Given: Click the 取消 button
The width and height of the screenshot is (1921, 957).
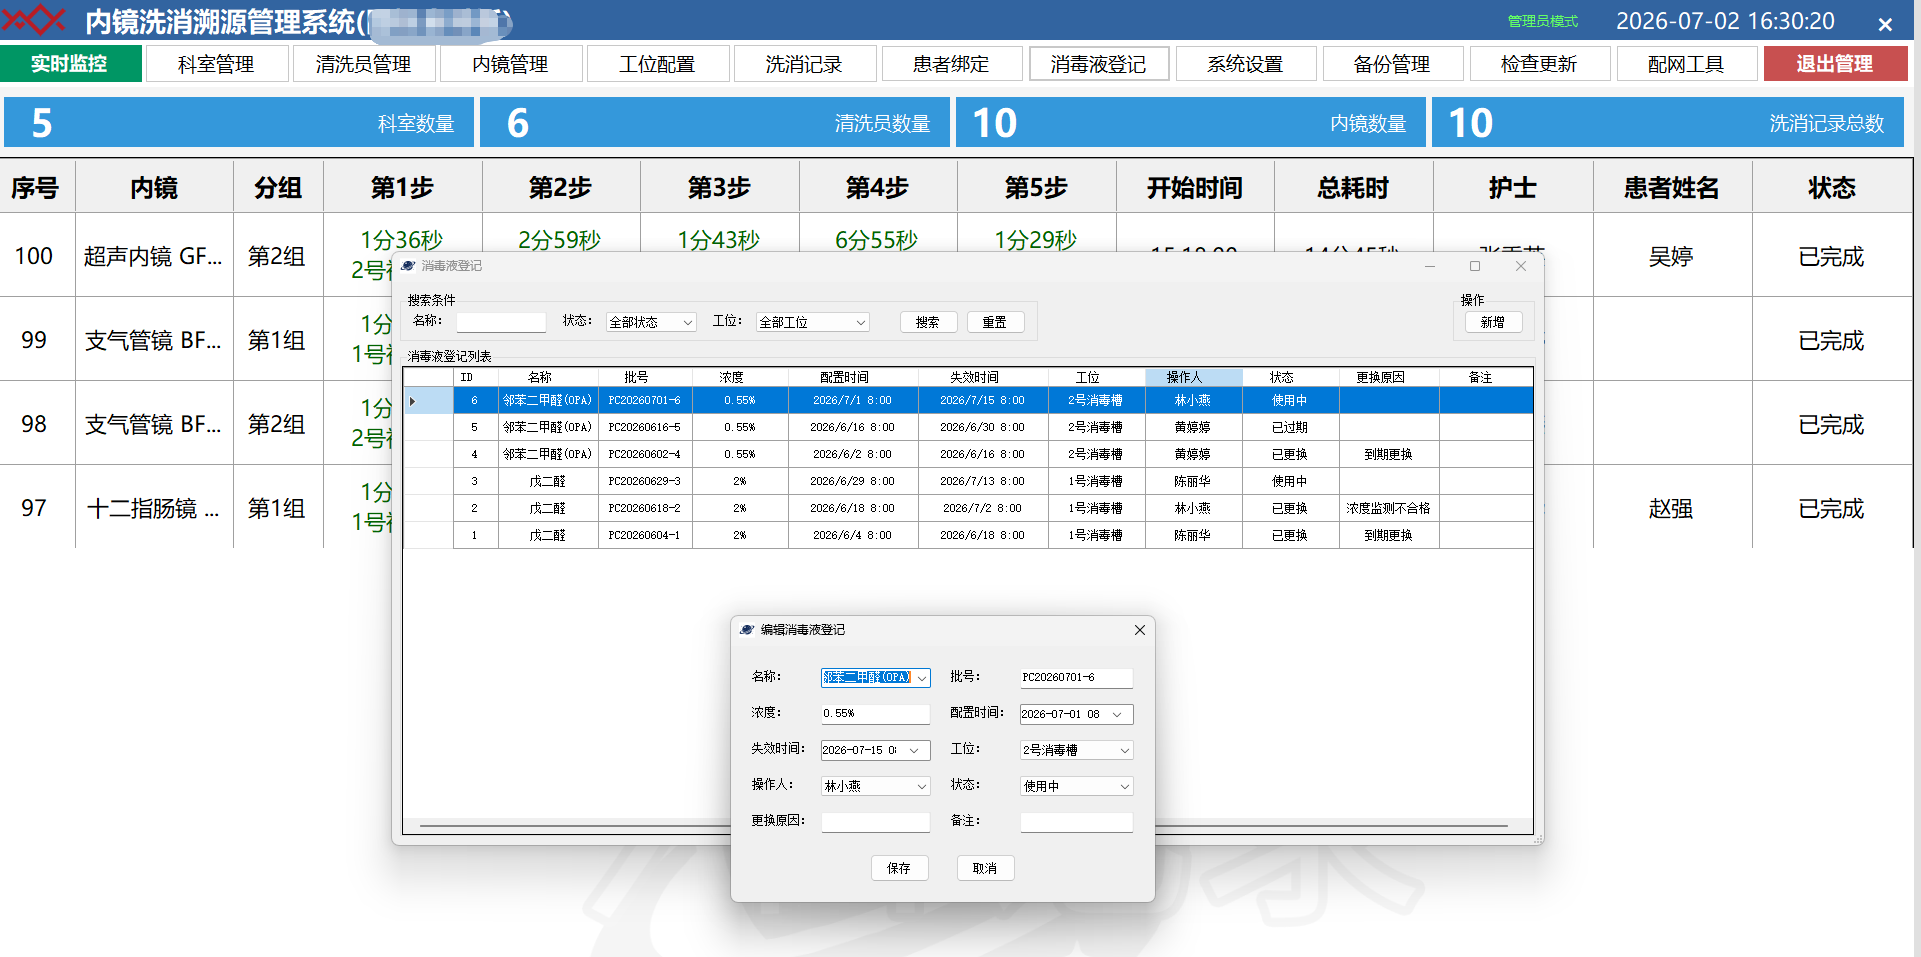Looking at the screenshot, I should click(x=986, y=868).
